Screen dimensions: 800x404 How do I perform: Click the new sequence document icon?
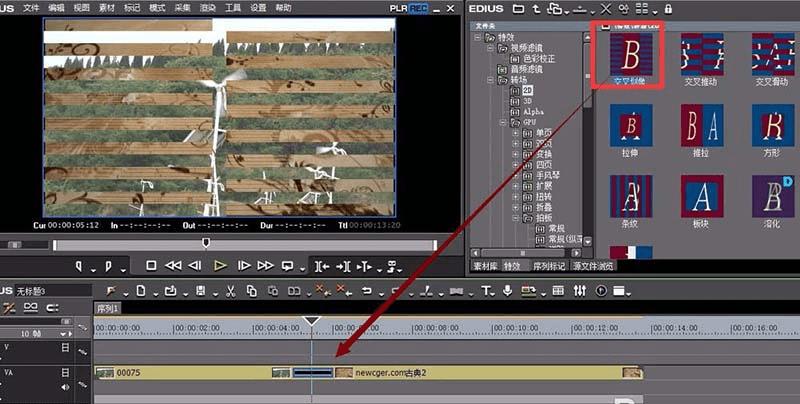pyautogui.click(x=141, y=291)
